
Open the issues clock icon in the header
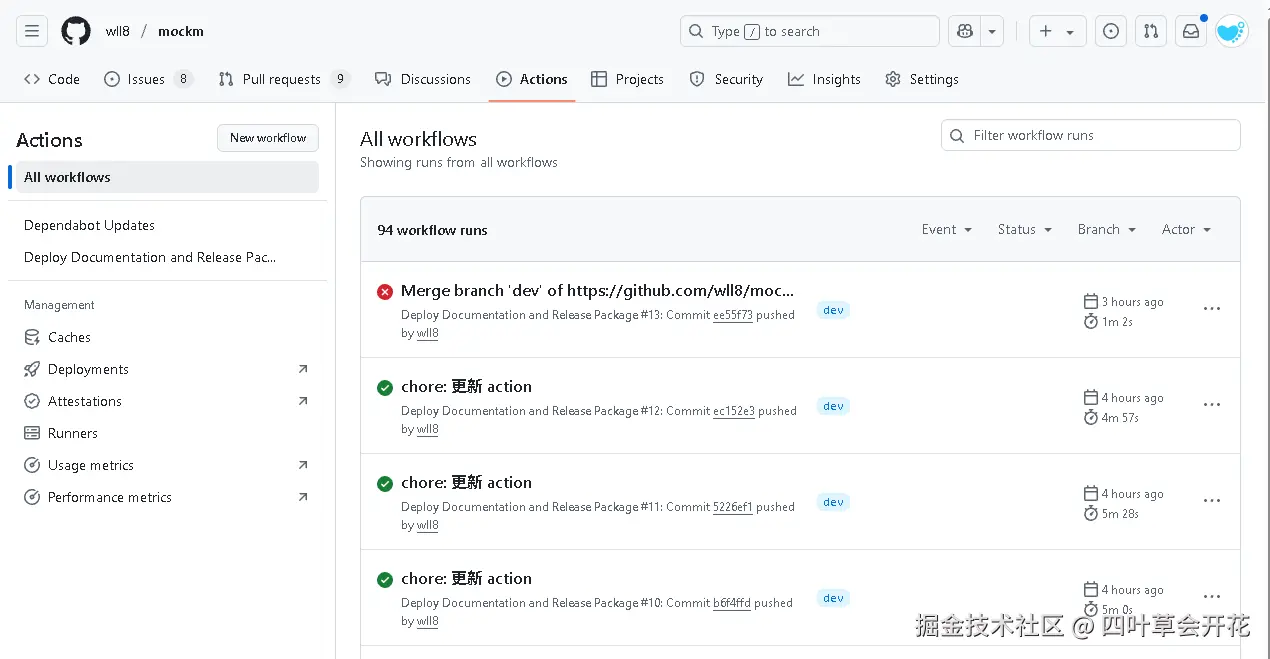[x=1110, y=31]
